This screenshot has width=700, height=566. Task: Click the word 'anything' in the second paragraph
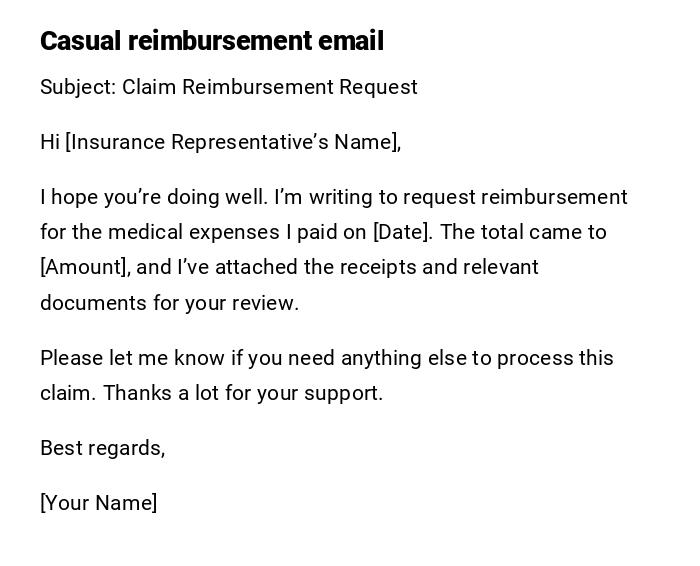point(383,358)
